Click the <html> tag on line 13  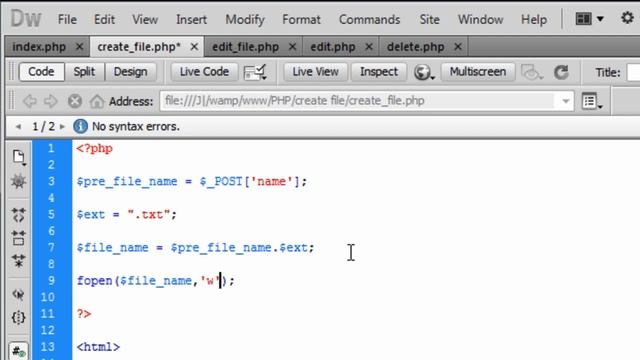click(x=98, y=347)
